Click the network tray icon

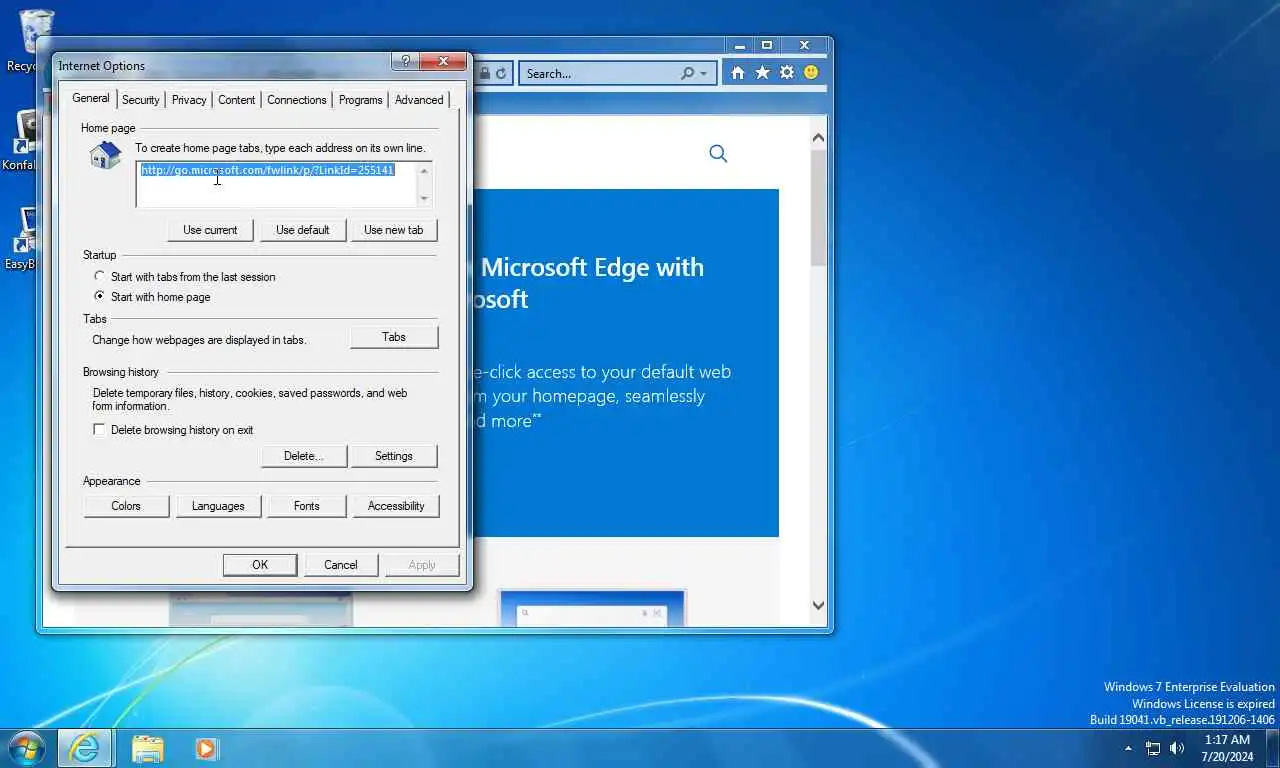click(1153, 748)
